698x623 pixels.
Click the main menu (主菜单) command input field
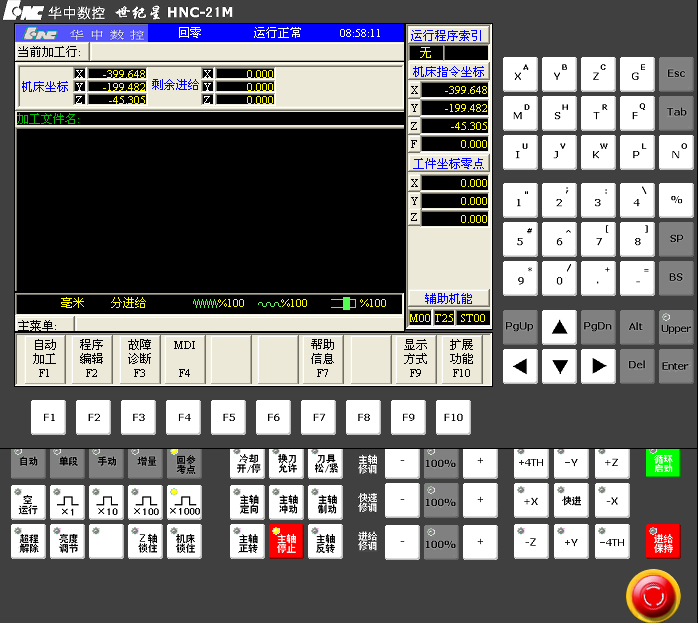click(282, 325)
